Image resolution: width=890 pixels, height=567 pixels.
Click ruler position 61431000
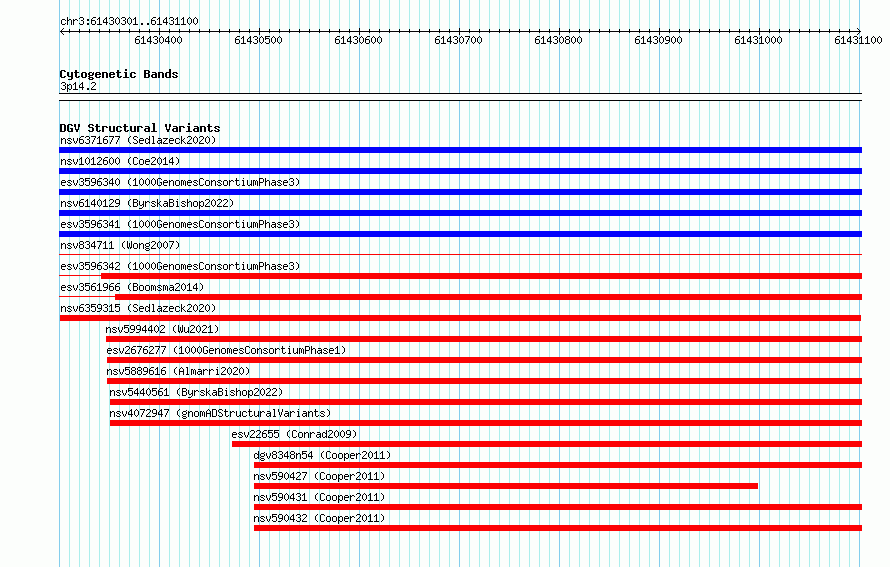point(758,40)
